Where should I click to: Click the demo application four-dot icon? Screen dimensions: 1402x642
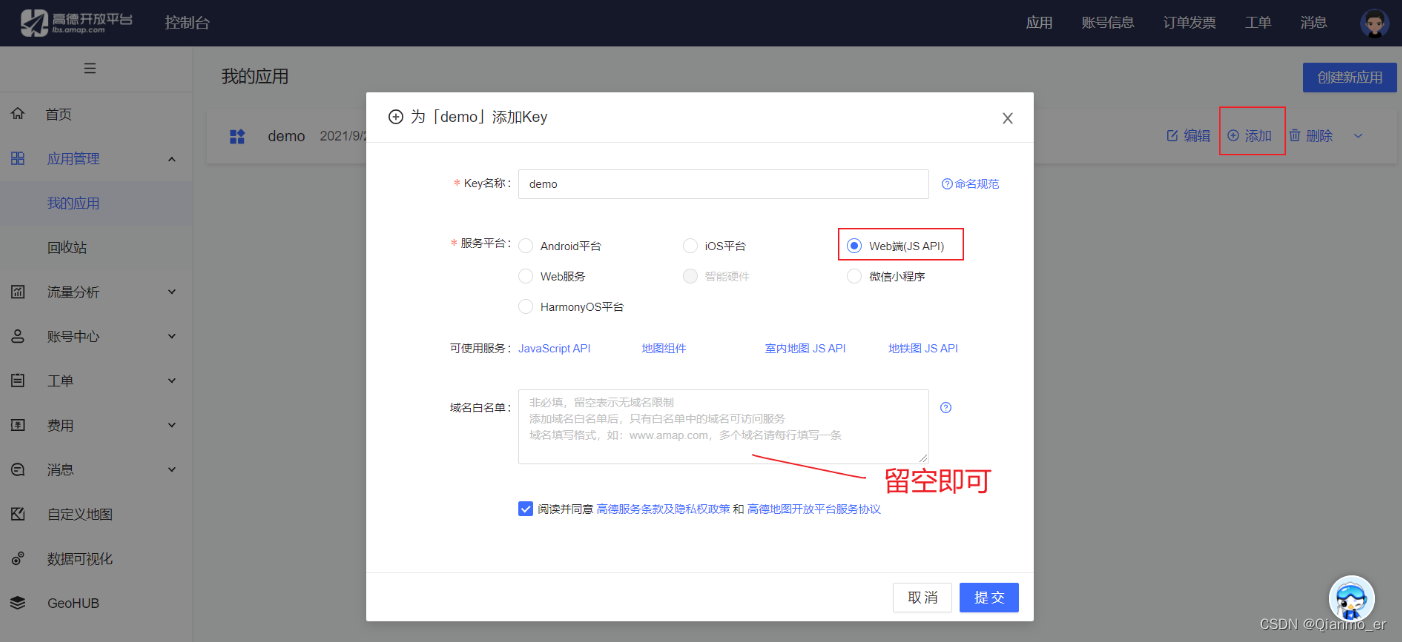237,136
